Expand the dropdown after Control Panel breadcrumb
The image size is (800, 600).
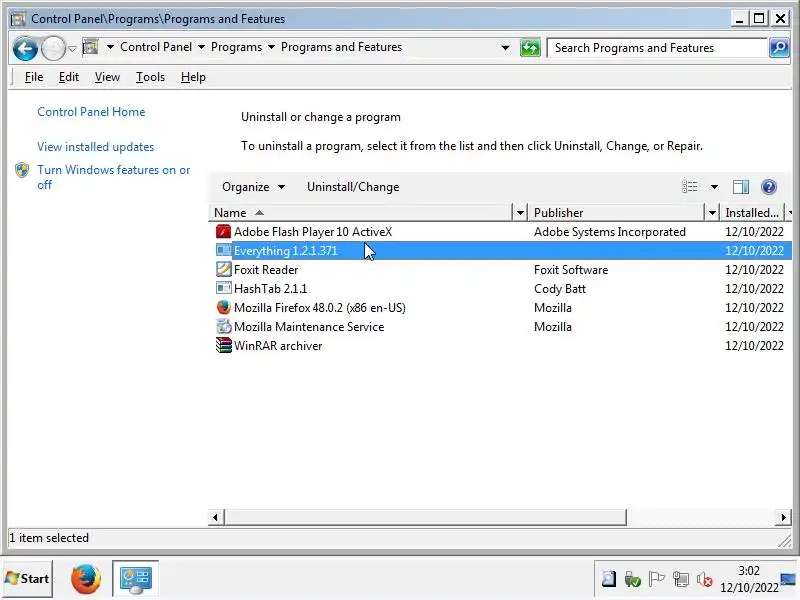coord(202,47)
